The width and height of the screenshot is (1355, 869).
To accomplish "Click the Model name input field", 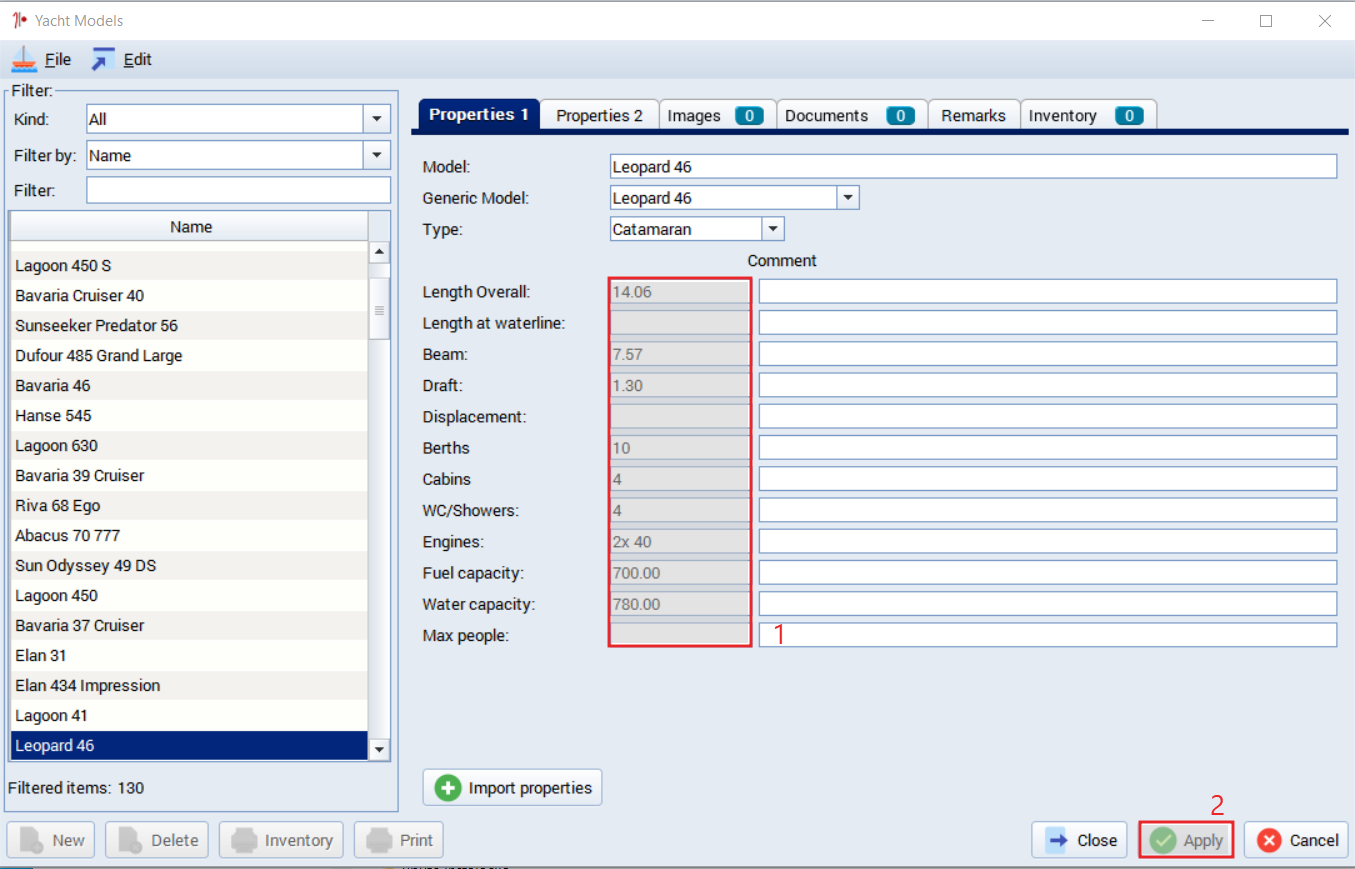I will 973,166.
